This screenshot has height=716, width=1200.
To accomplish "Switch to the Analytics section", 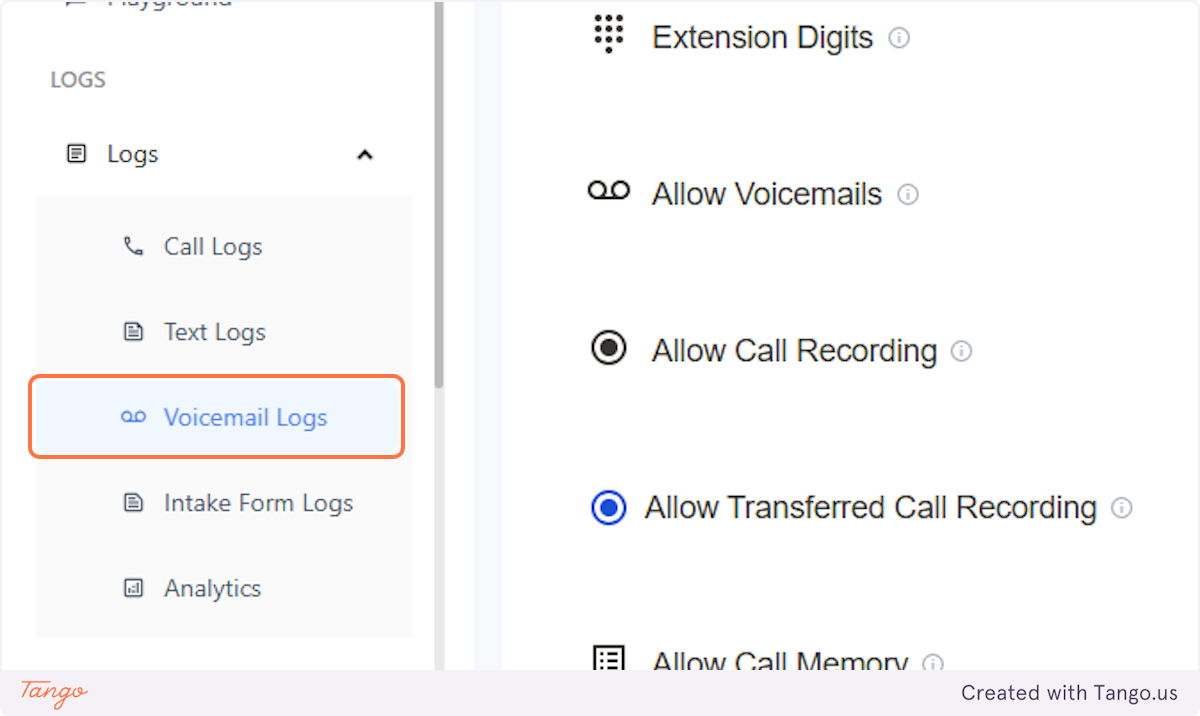I will pos(212,588).
